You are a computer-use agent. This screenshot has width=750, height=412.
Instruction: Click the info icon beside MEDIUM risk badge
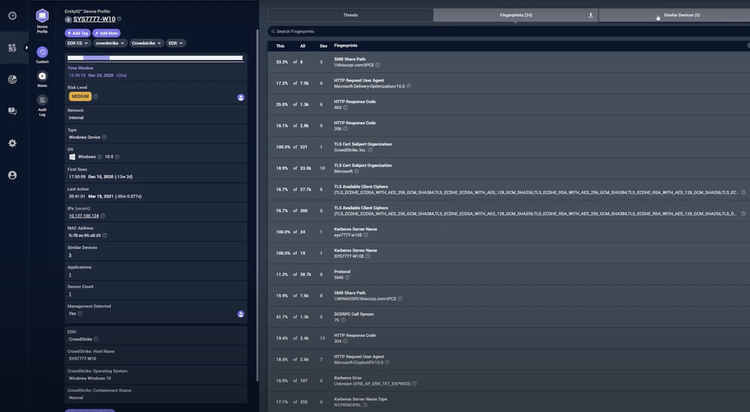pyautogui.click(x=96, y=97)
